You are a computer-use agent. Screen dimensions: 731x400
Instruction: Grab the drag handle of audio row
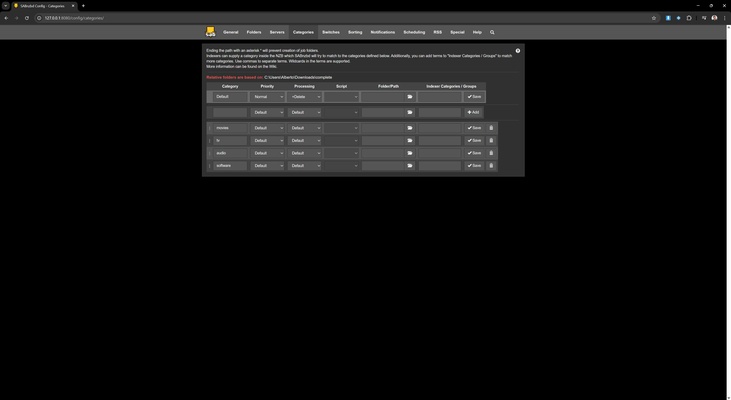(209, 153)
